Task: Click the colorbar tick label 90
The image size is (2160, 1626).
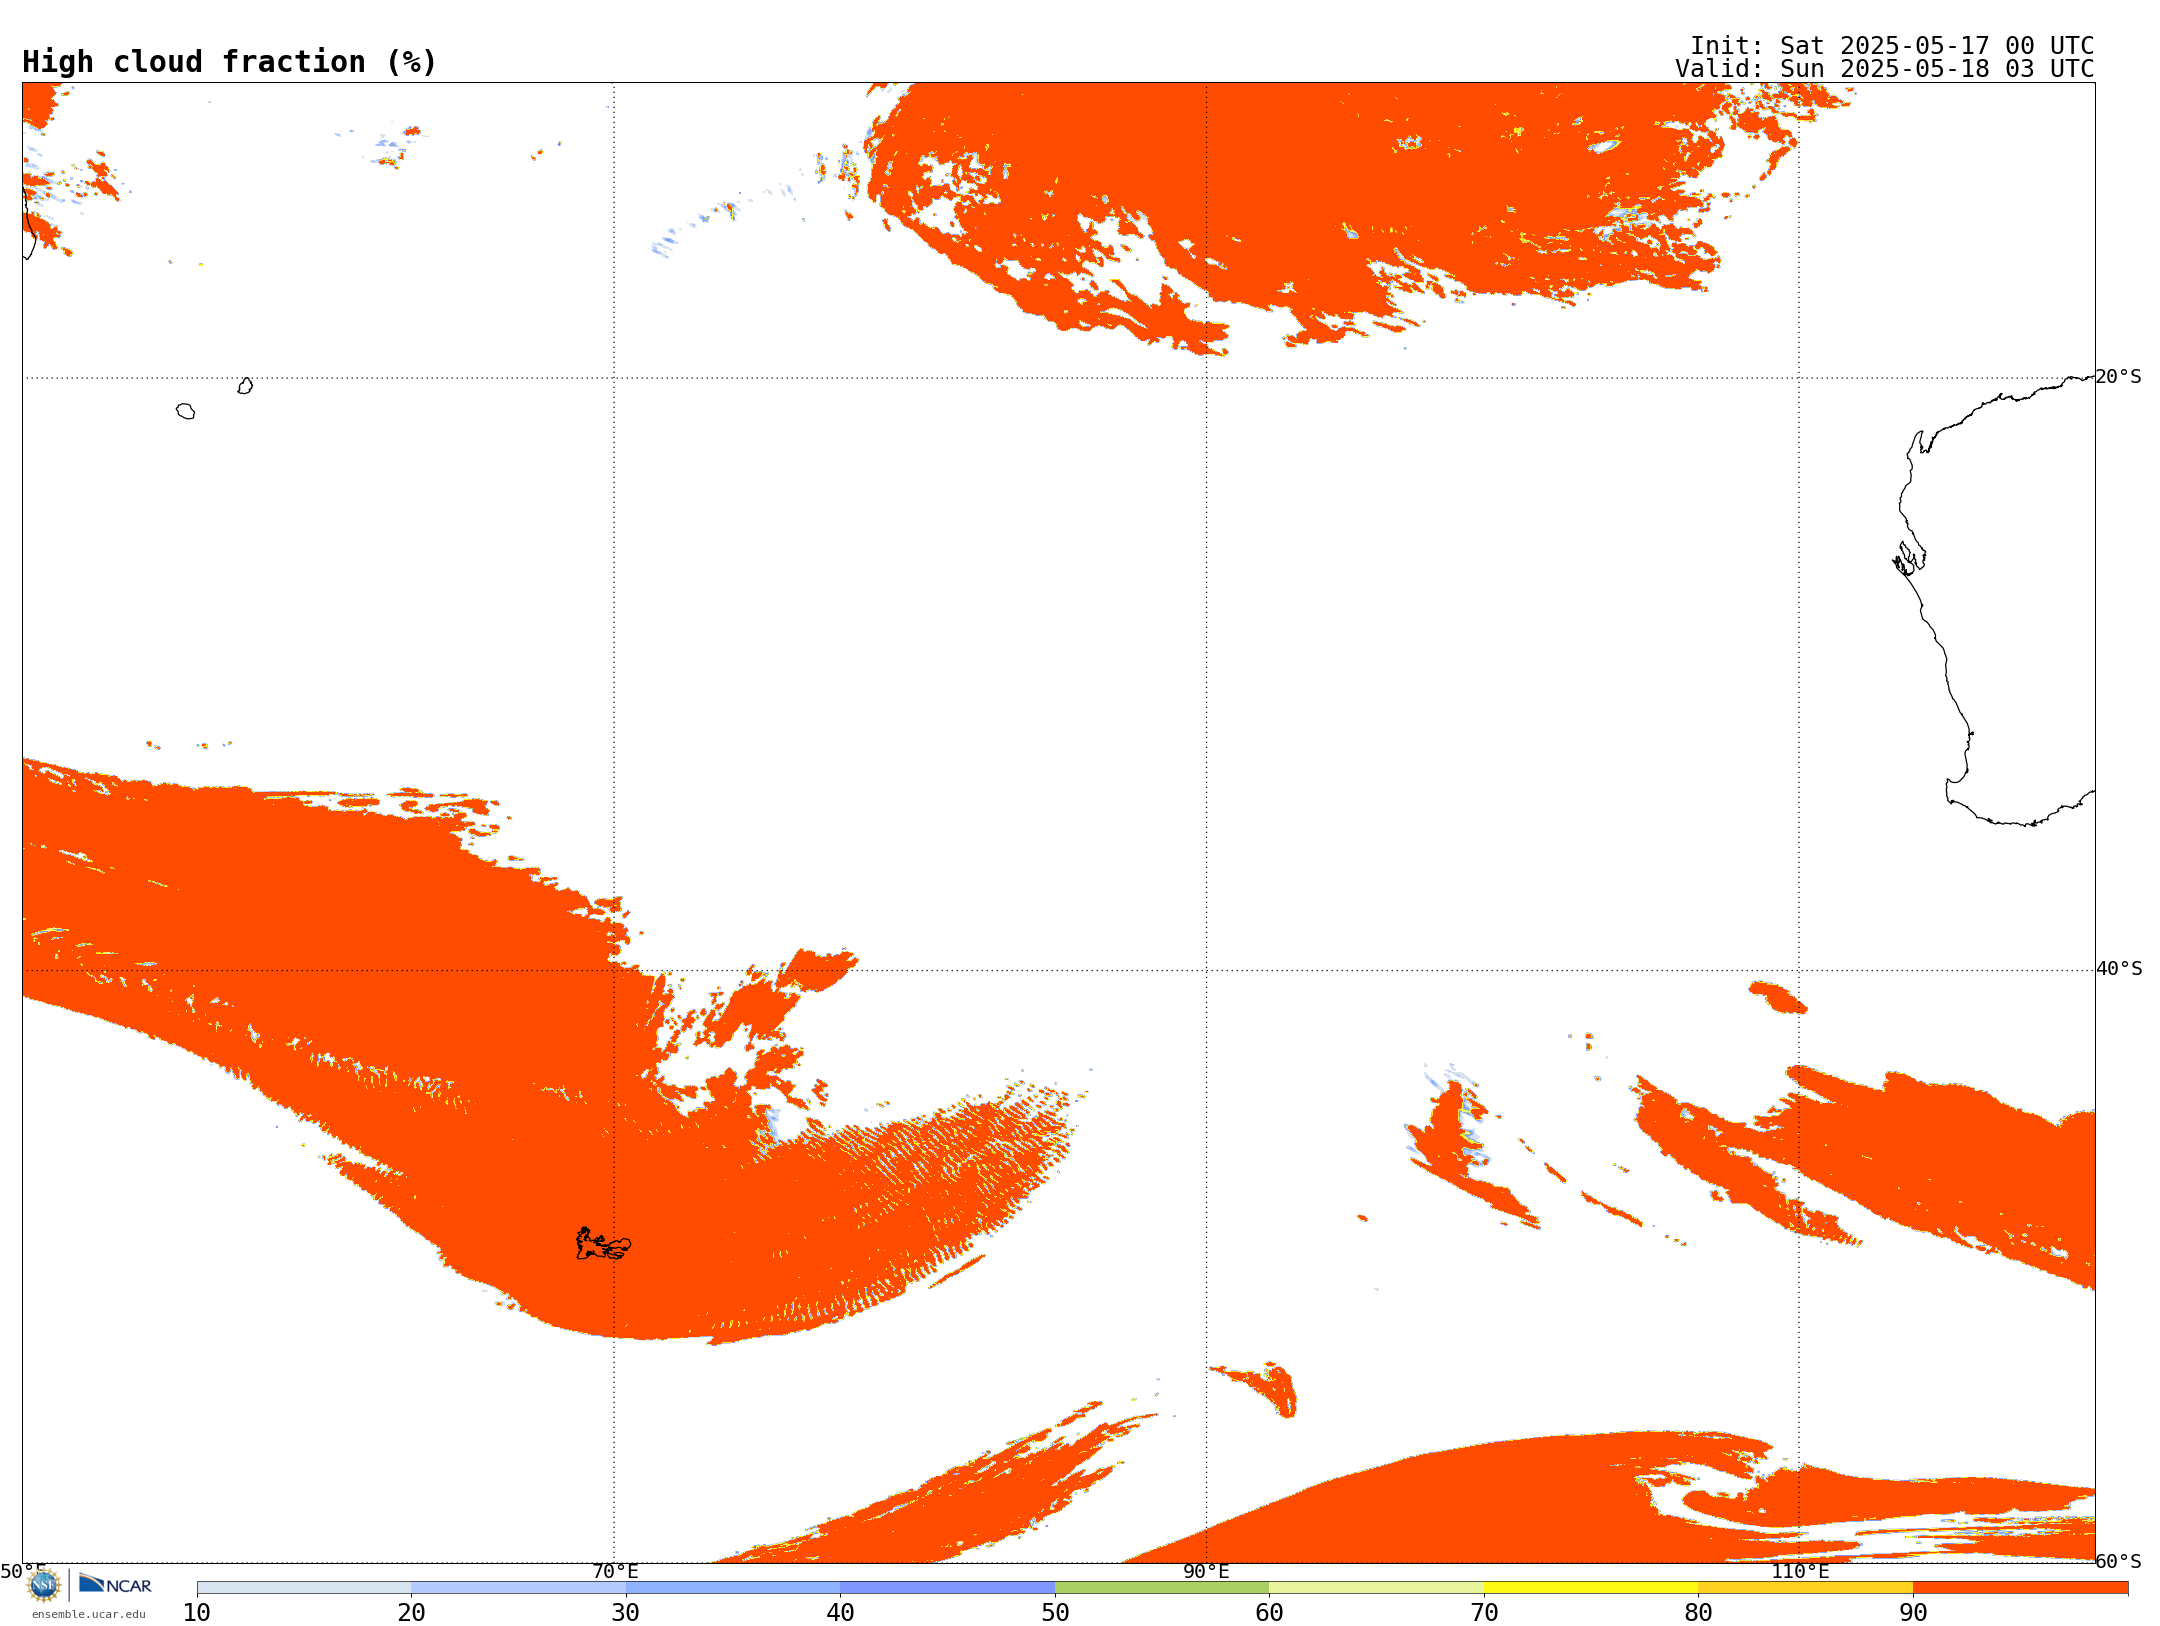Action: [1913, 1613]
